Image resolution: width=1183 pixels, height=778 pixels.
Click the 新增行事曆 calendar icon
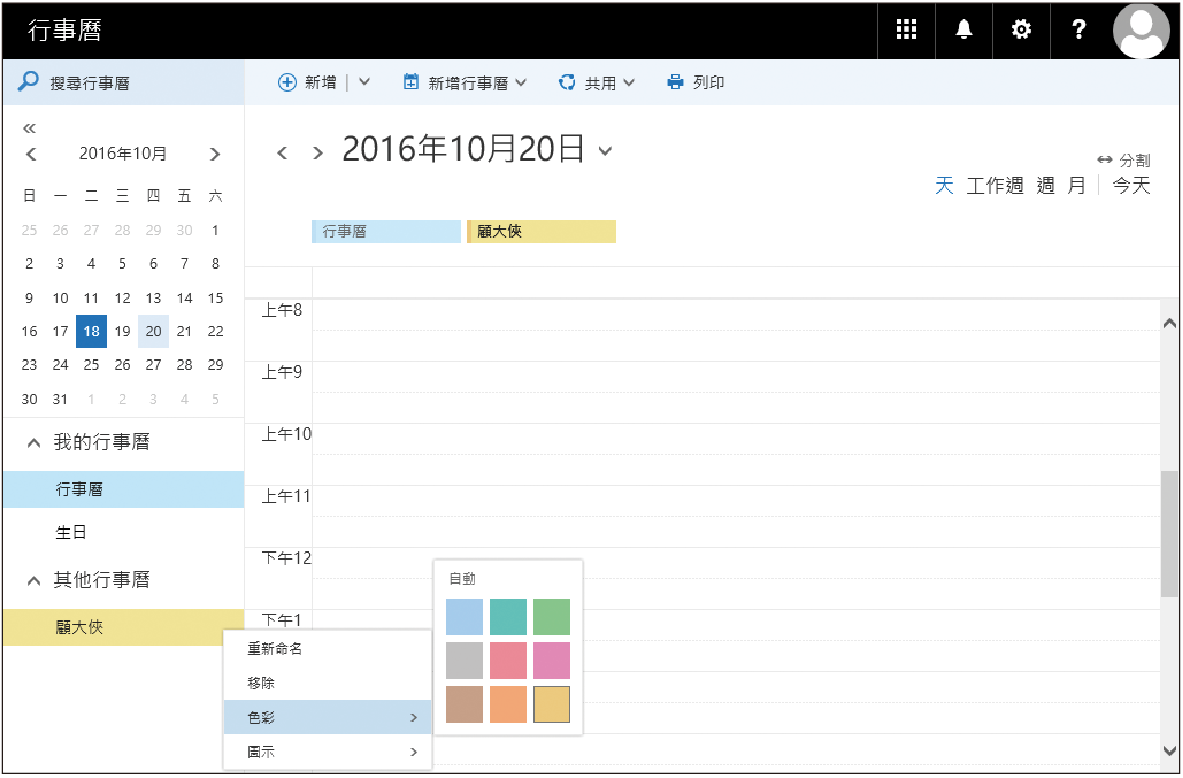411,82
